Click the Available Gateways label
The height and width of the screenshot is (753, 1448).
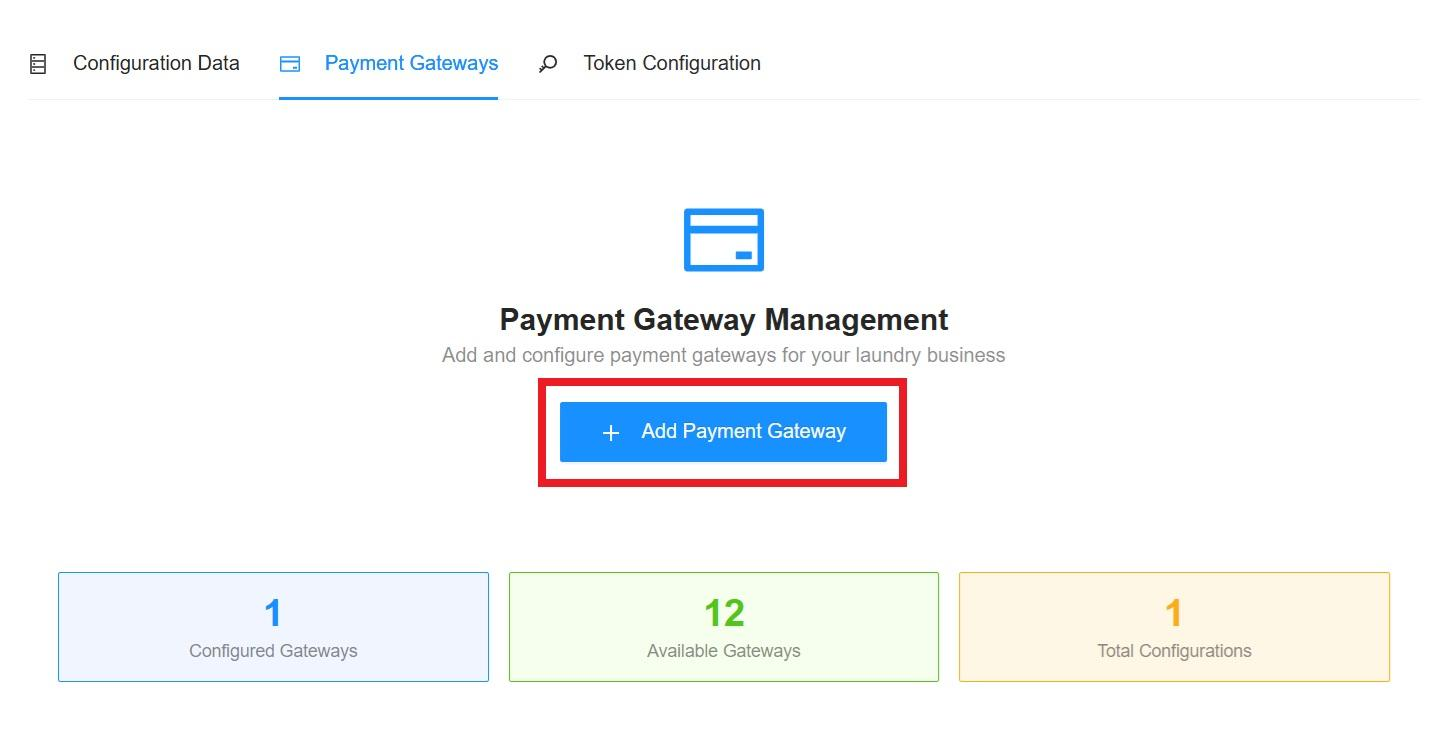coord(724,651)
